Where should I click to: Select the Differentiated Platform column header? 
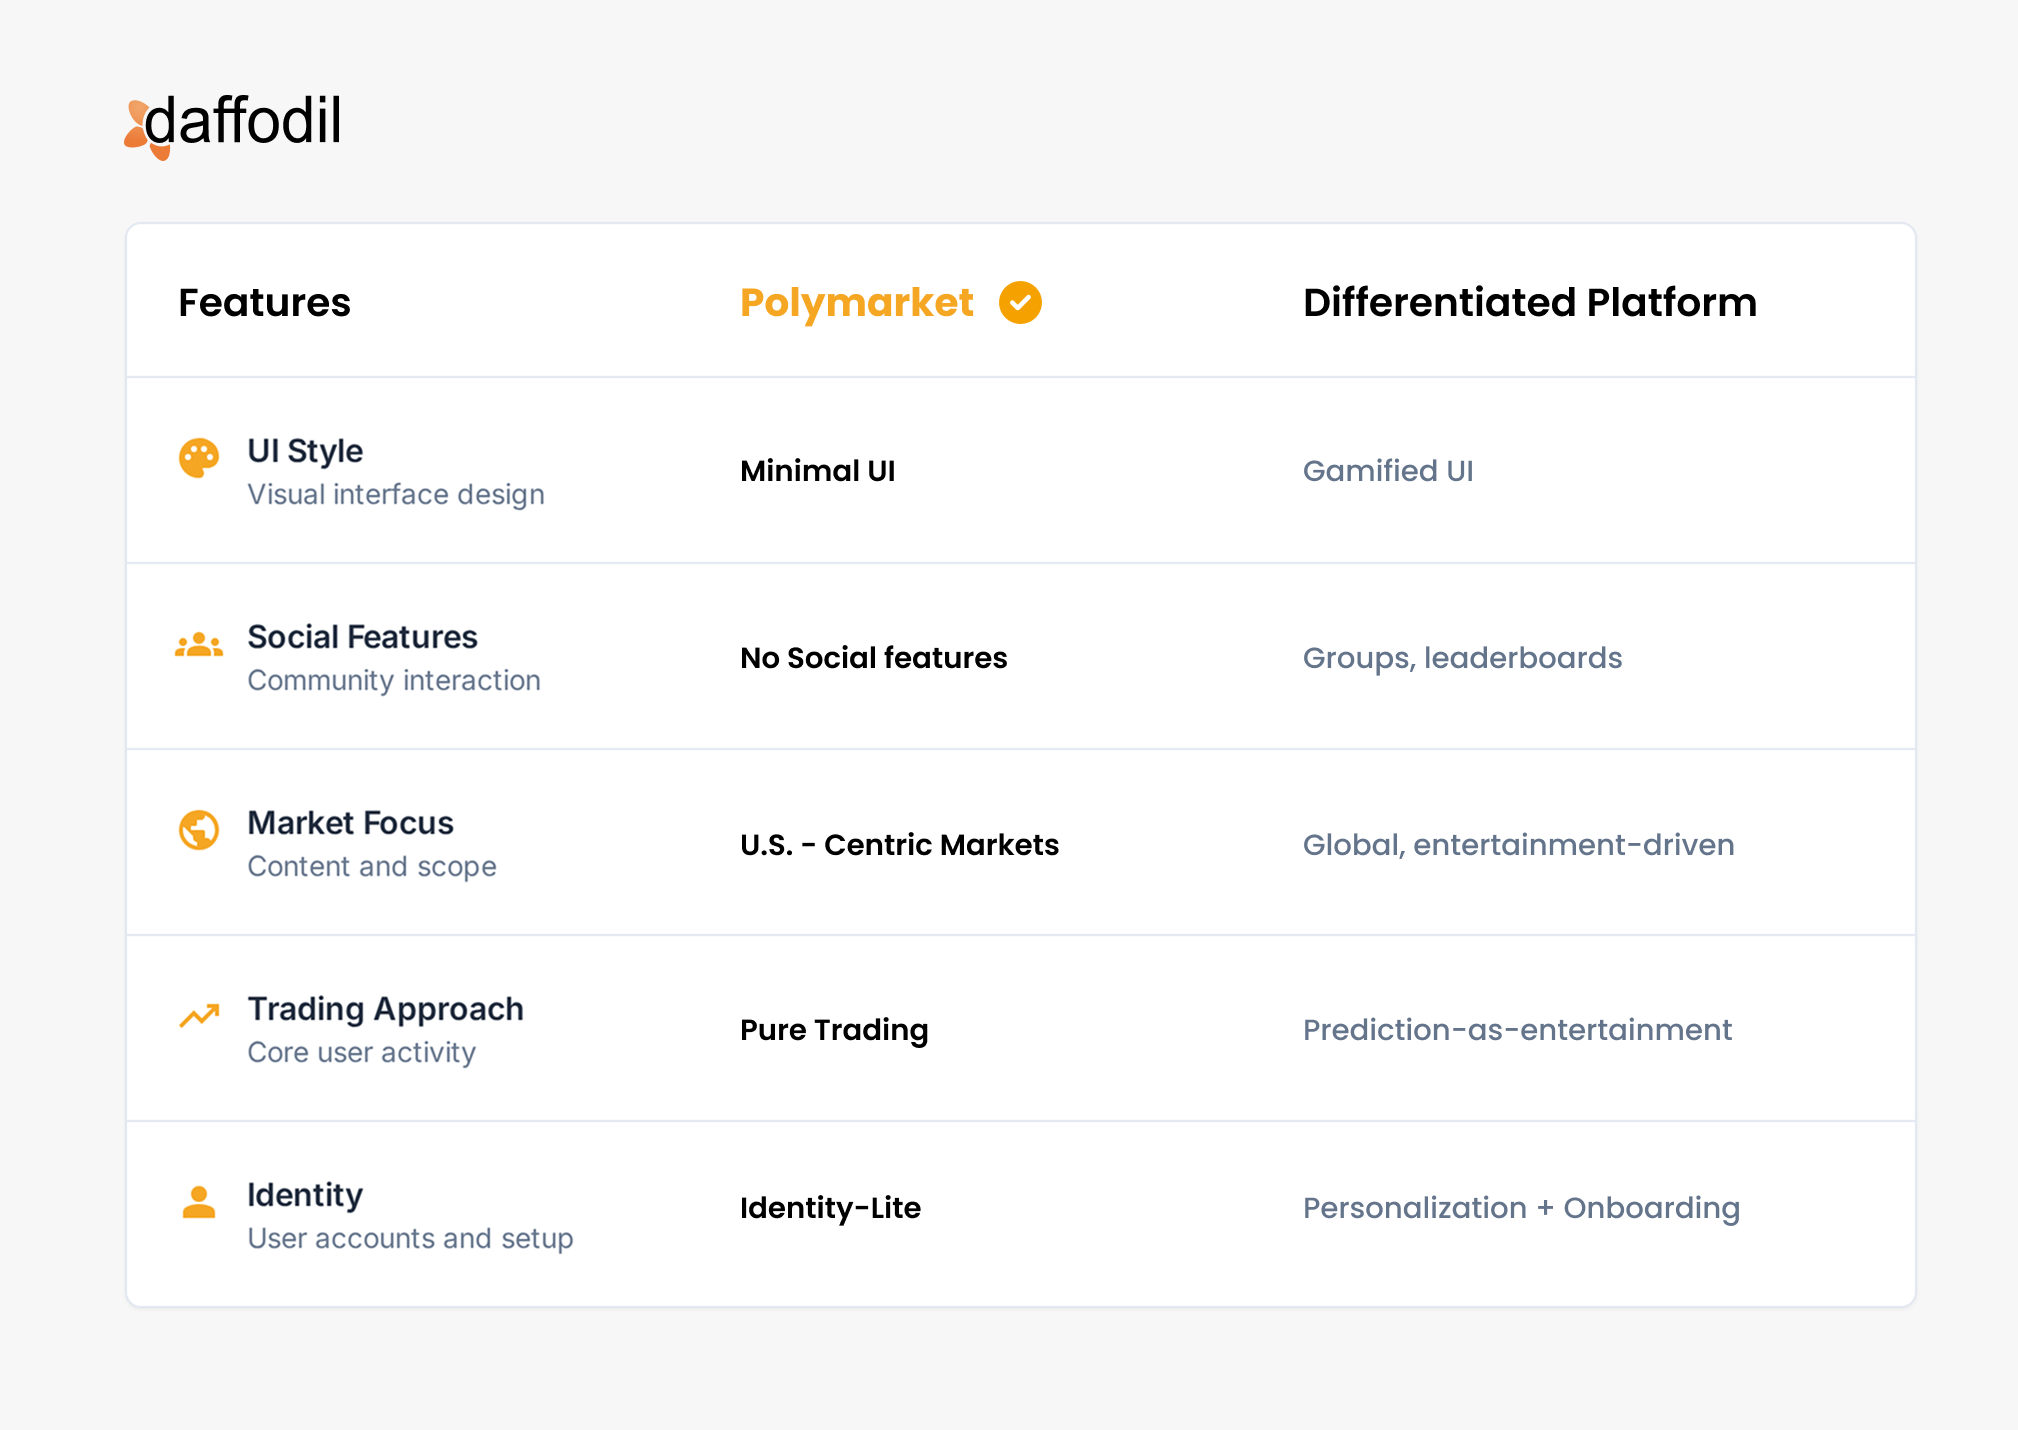[x=1530, y=301]
